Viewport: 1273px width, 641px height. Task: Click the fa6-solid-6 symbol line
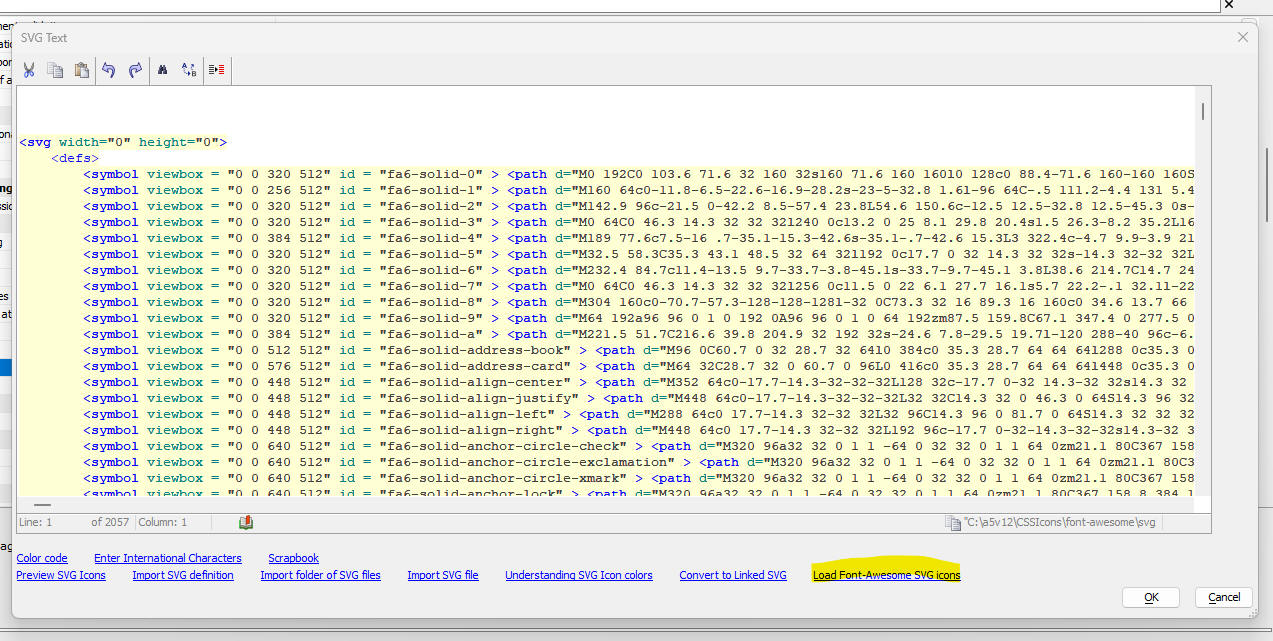pos(639,270)
